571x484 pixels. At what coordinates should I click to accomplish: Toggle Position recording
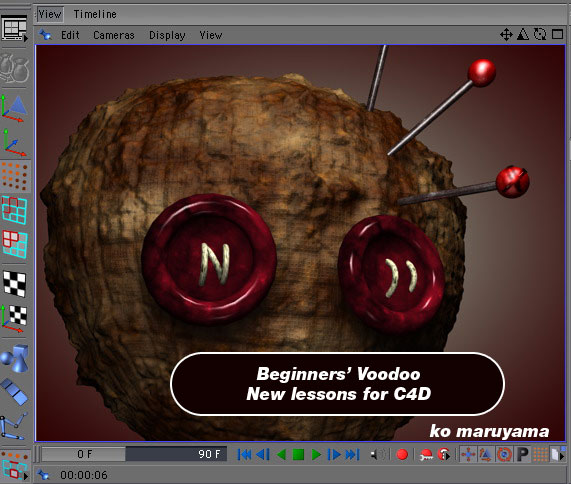click(x=468, y=455)
